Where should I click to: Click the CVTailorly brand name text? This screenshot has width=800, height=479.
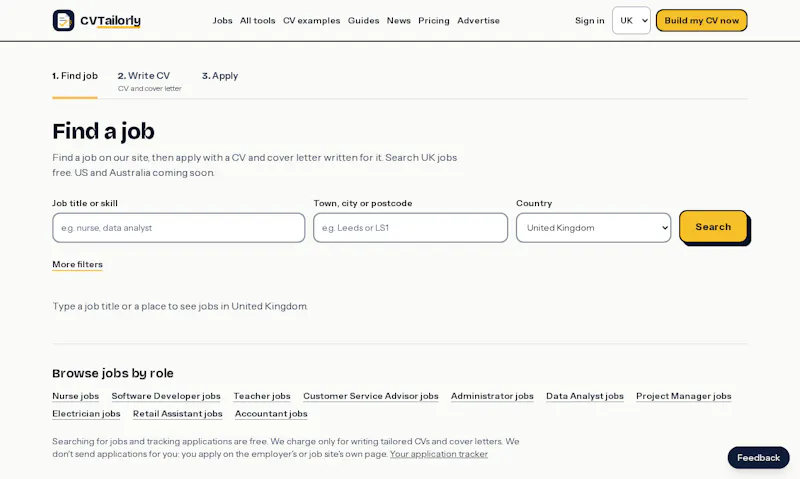[x=110, y=20]
